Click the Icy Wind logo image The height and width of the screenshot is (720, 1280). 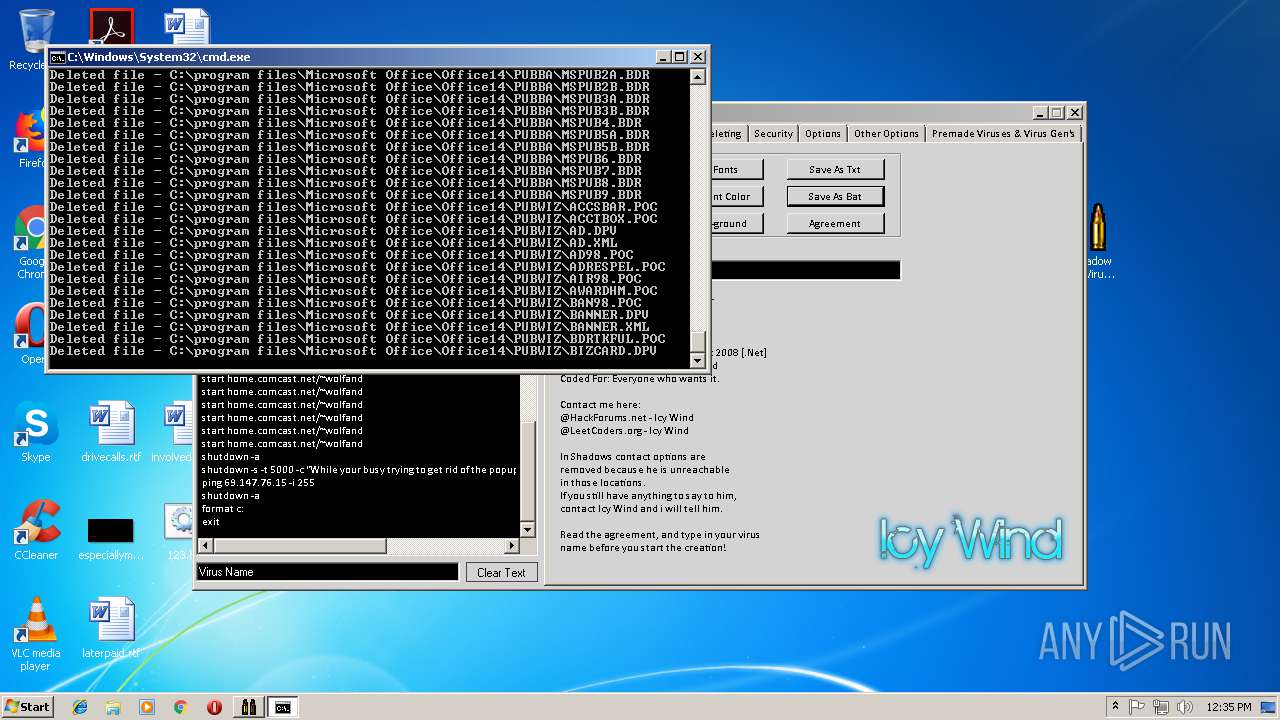tap(970, 540)
